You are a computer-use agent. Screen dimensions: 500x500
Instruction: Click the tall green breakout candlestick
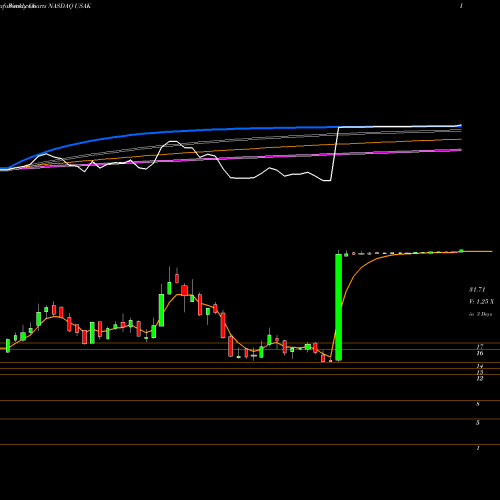[x=338, y=307]
